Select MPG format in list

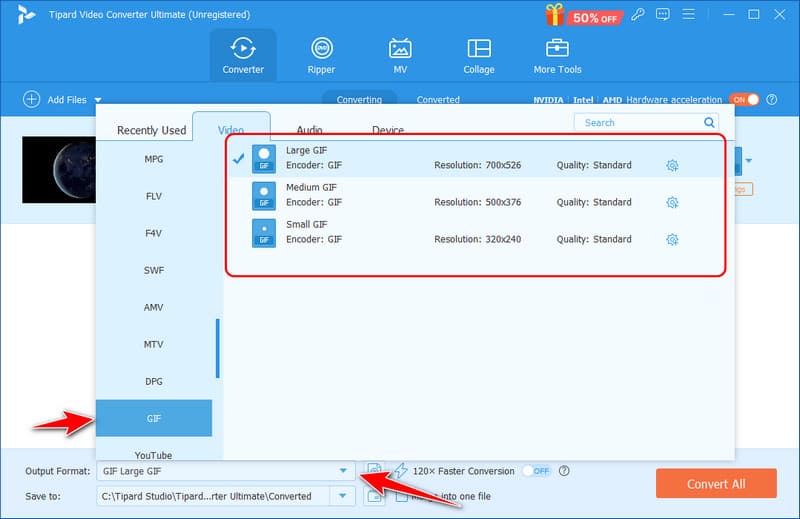(x=154, y=159)
